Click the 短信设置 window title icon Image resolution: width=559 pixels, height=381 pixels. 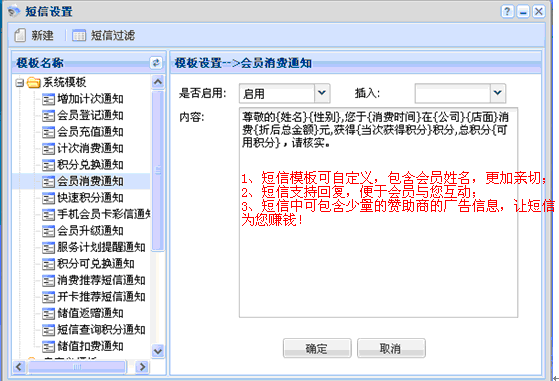coord(14,11)
